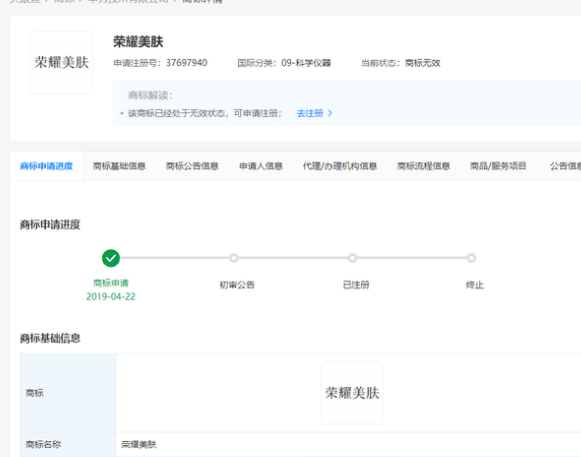Click the 商标申请 step label
This screenshot has width=581, height=457.
coord(111,283)
